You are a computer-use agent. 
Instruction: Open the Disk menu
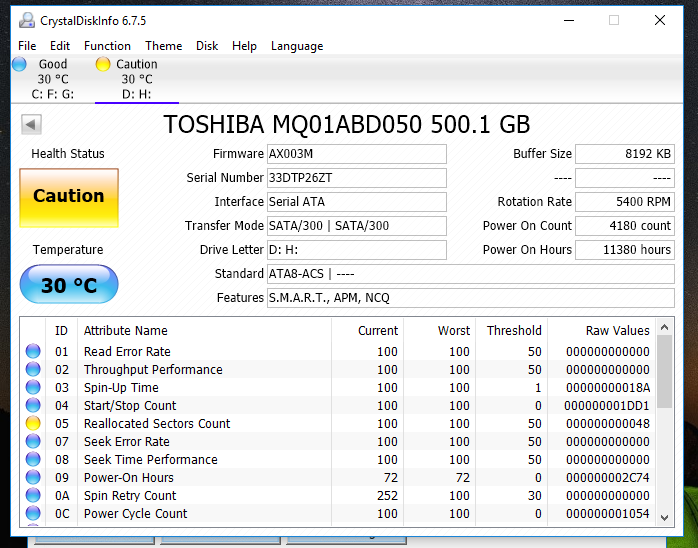(207, 46)
